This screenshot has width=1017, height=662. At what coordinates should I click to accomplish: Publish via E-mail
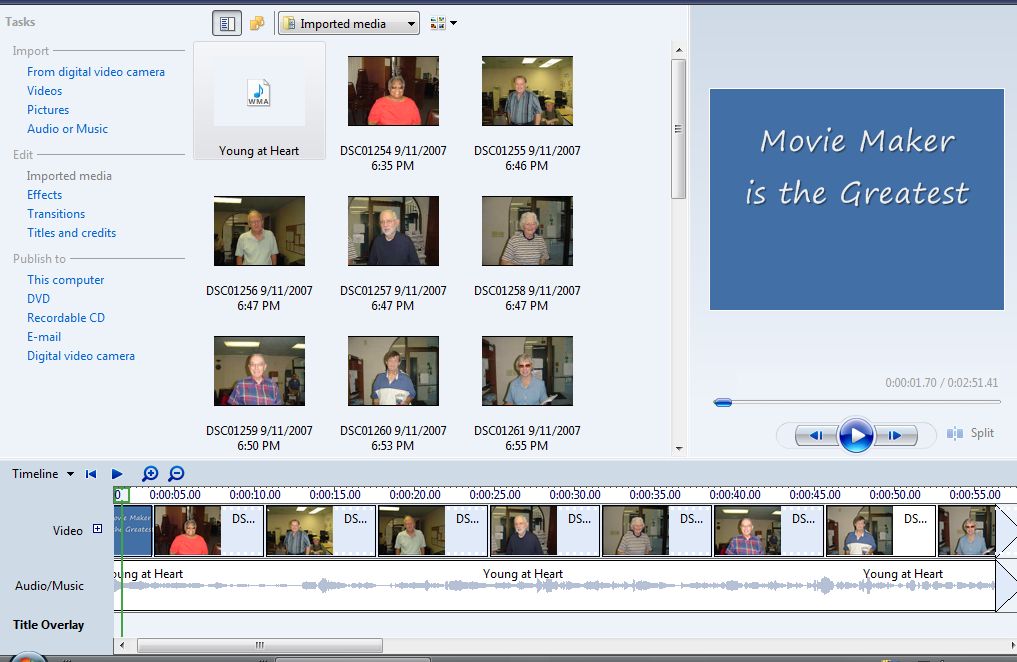tap(44, 337)
